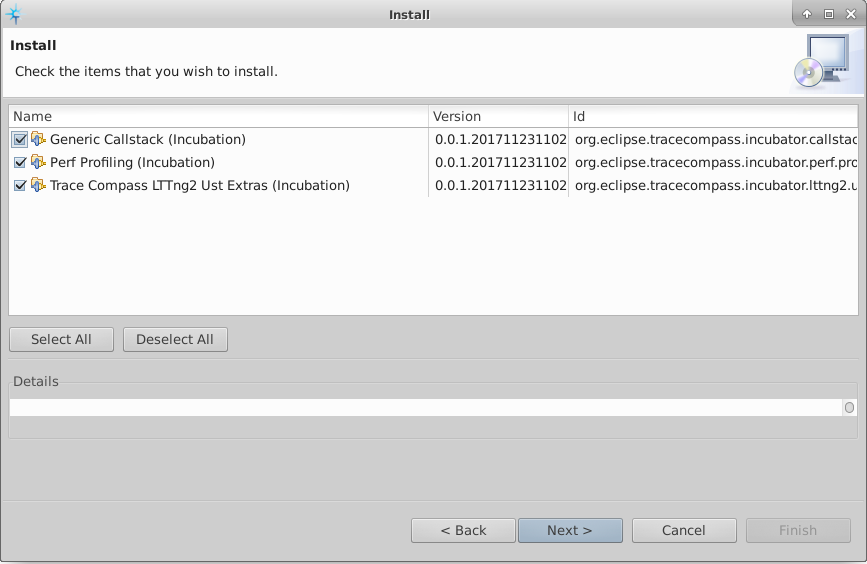Uncheck the Generic Callstack (Incubation) checkbox

pos(20,139)
